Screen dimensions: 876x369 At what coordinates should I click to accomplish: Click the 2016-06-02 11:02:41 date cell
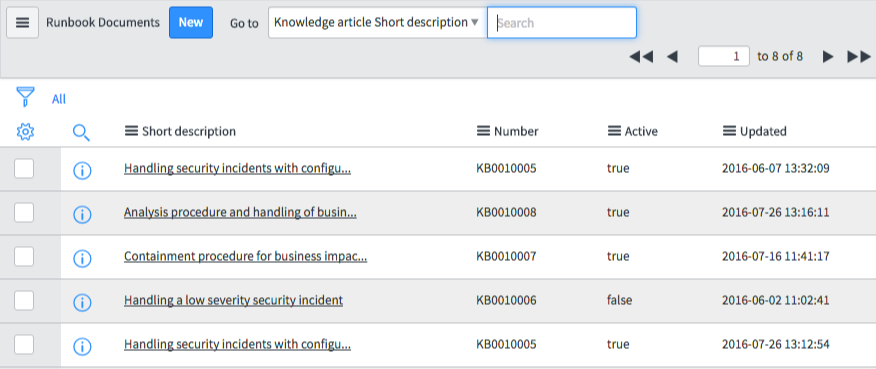[x=776, y=300]
